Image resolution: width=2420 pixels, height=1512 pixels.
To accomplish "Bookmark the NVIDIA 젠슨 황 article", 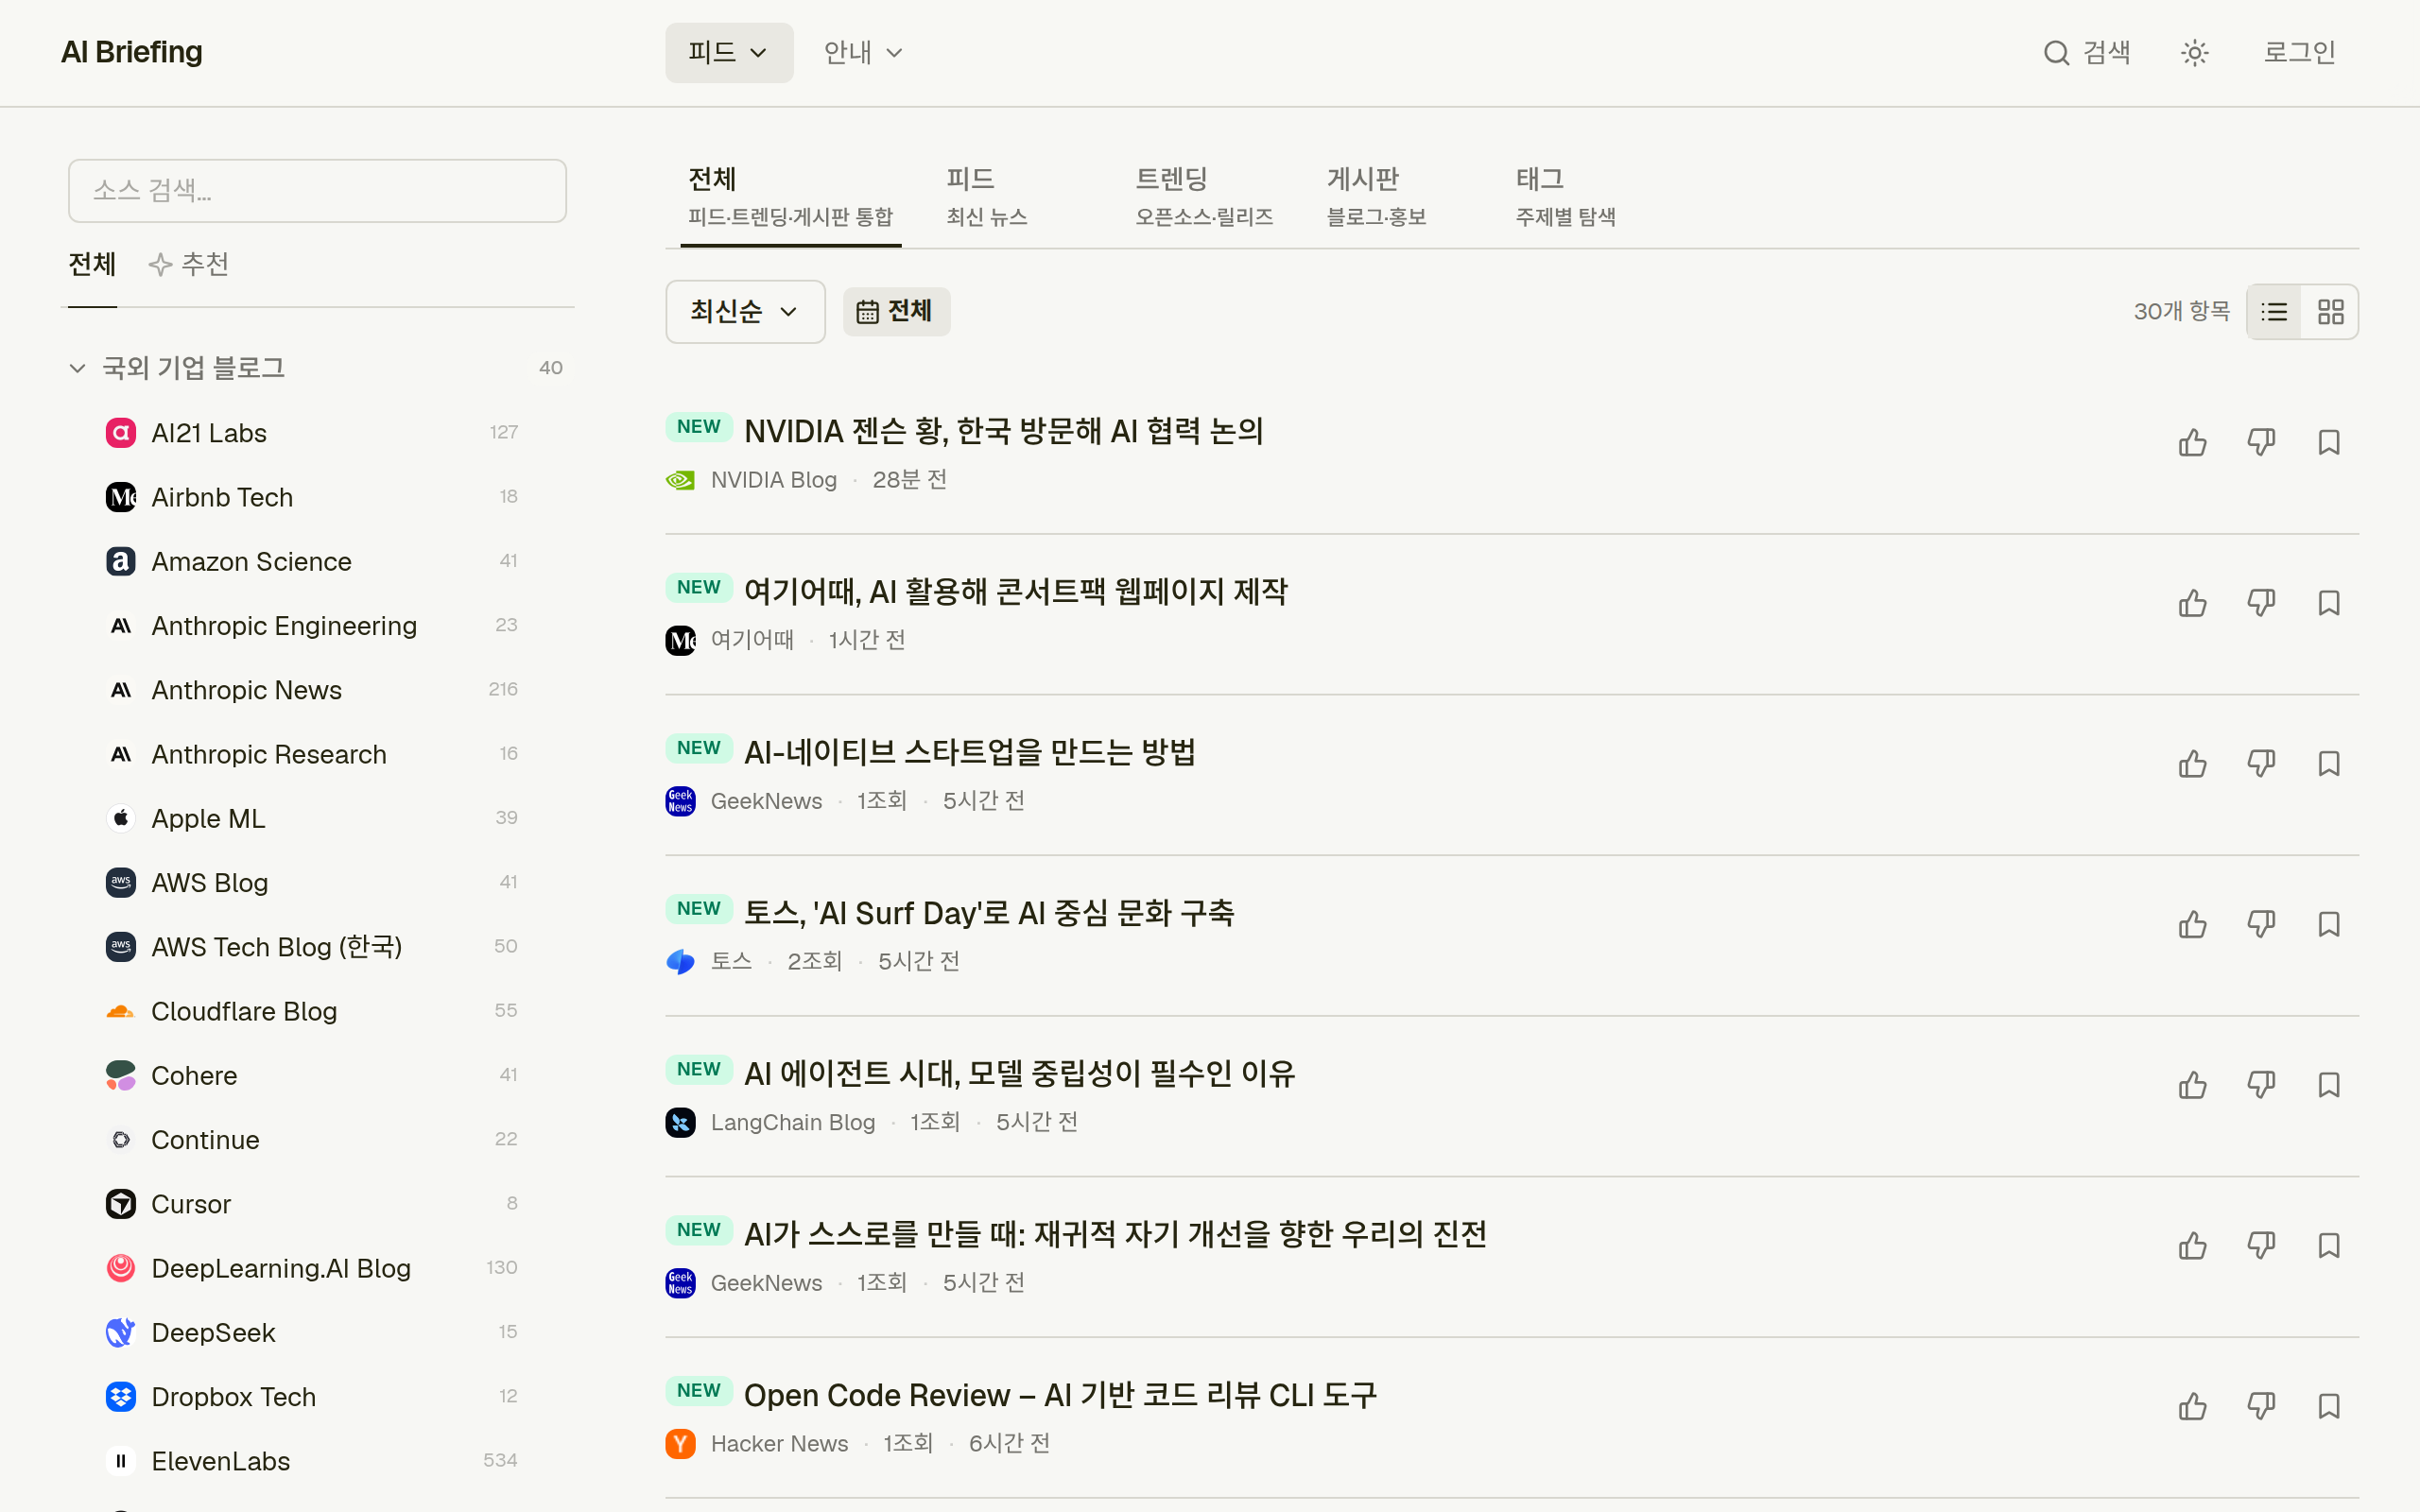I will (2329, 442).
